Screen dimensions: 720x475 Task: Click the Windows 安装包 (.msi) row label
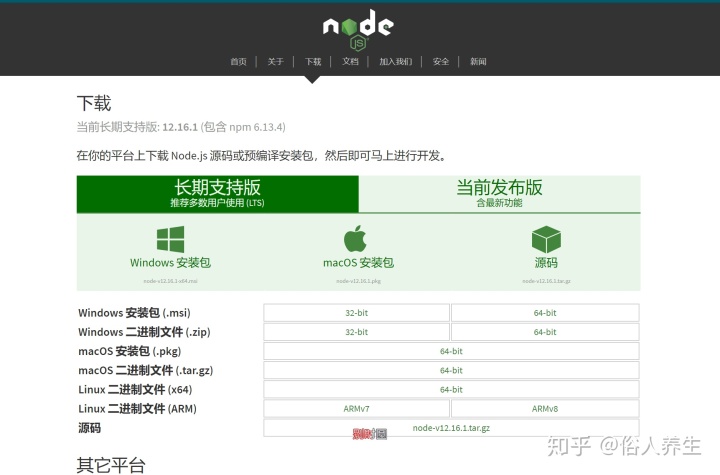coord(134,313)
